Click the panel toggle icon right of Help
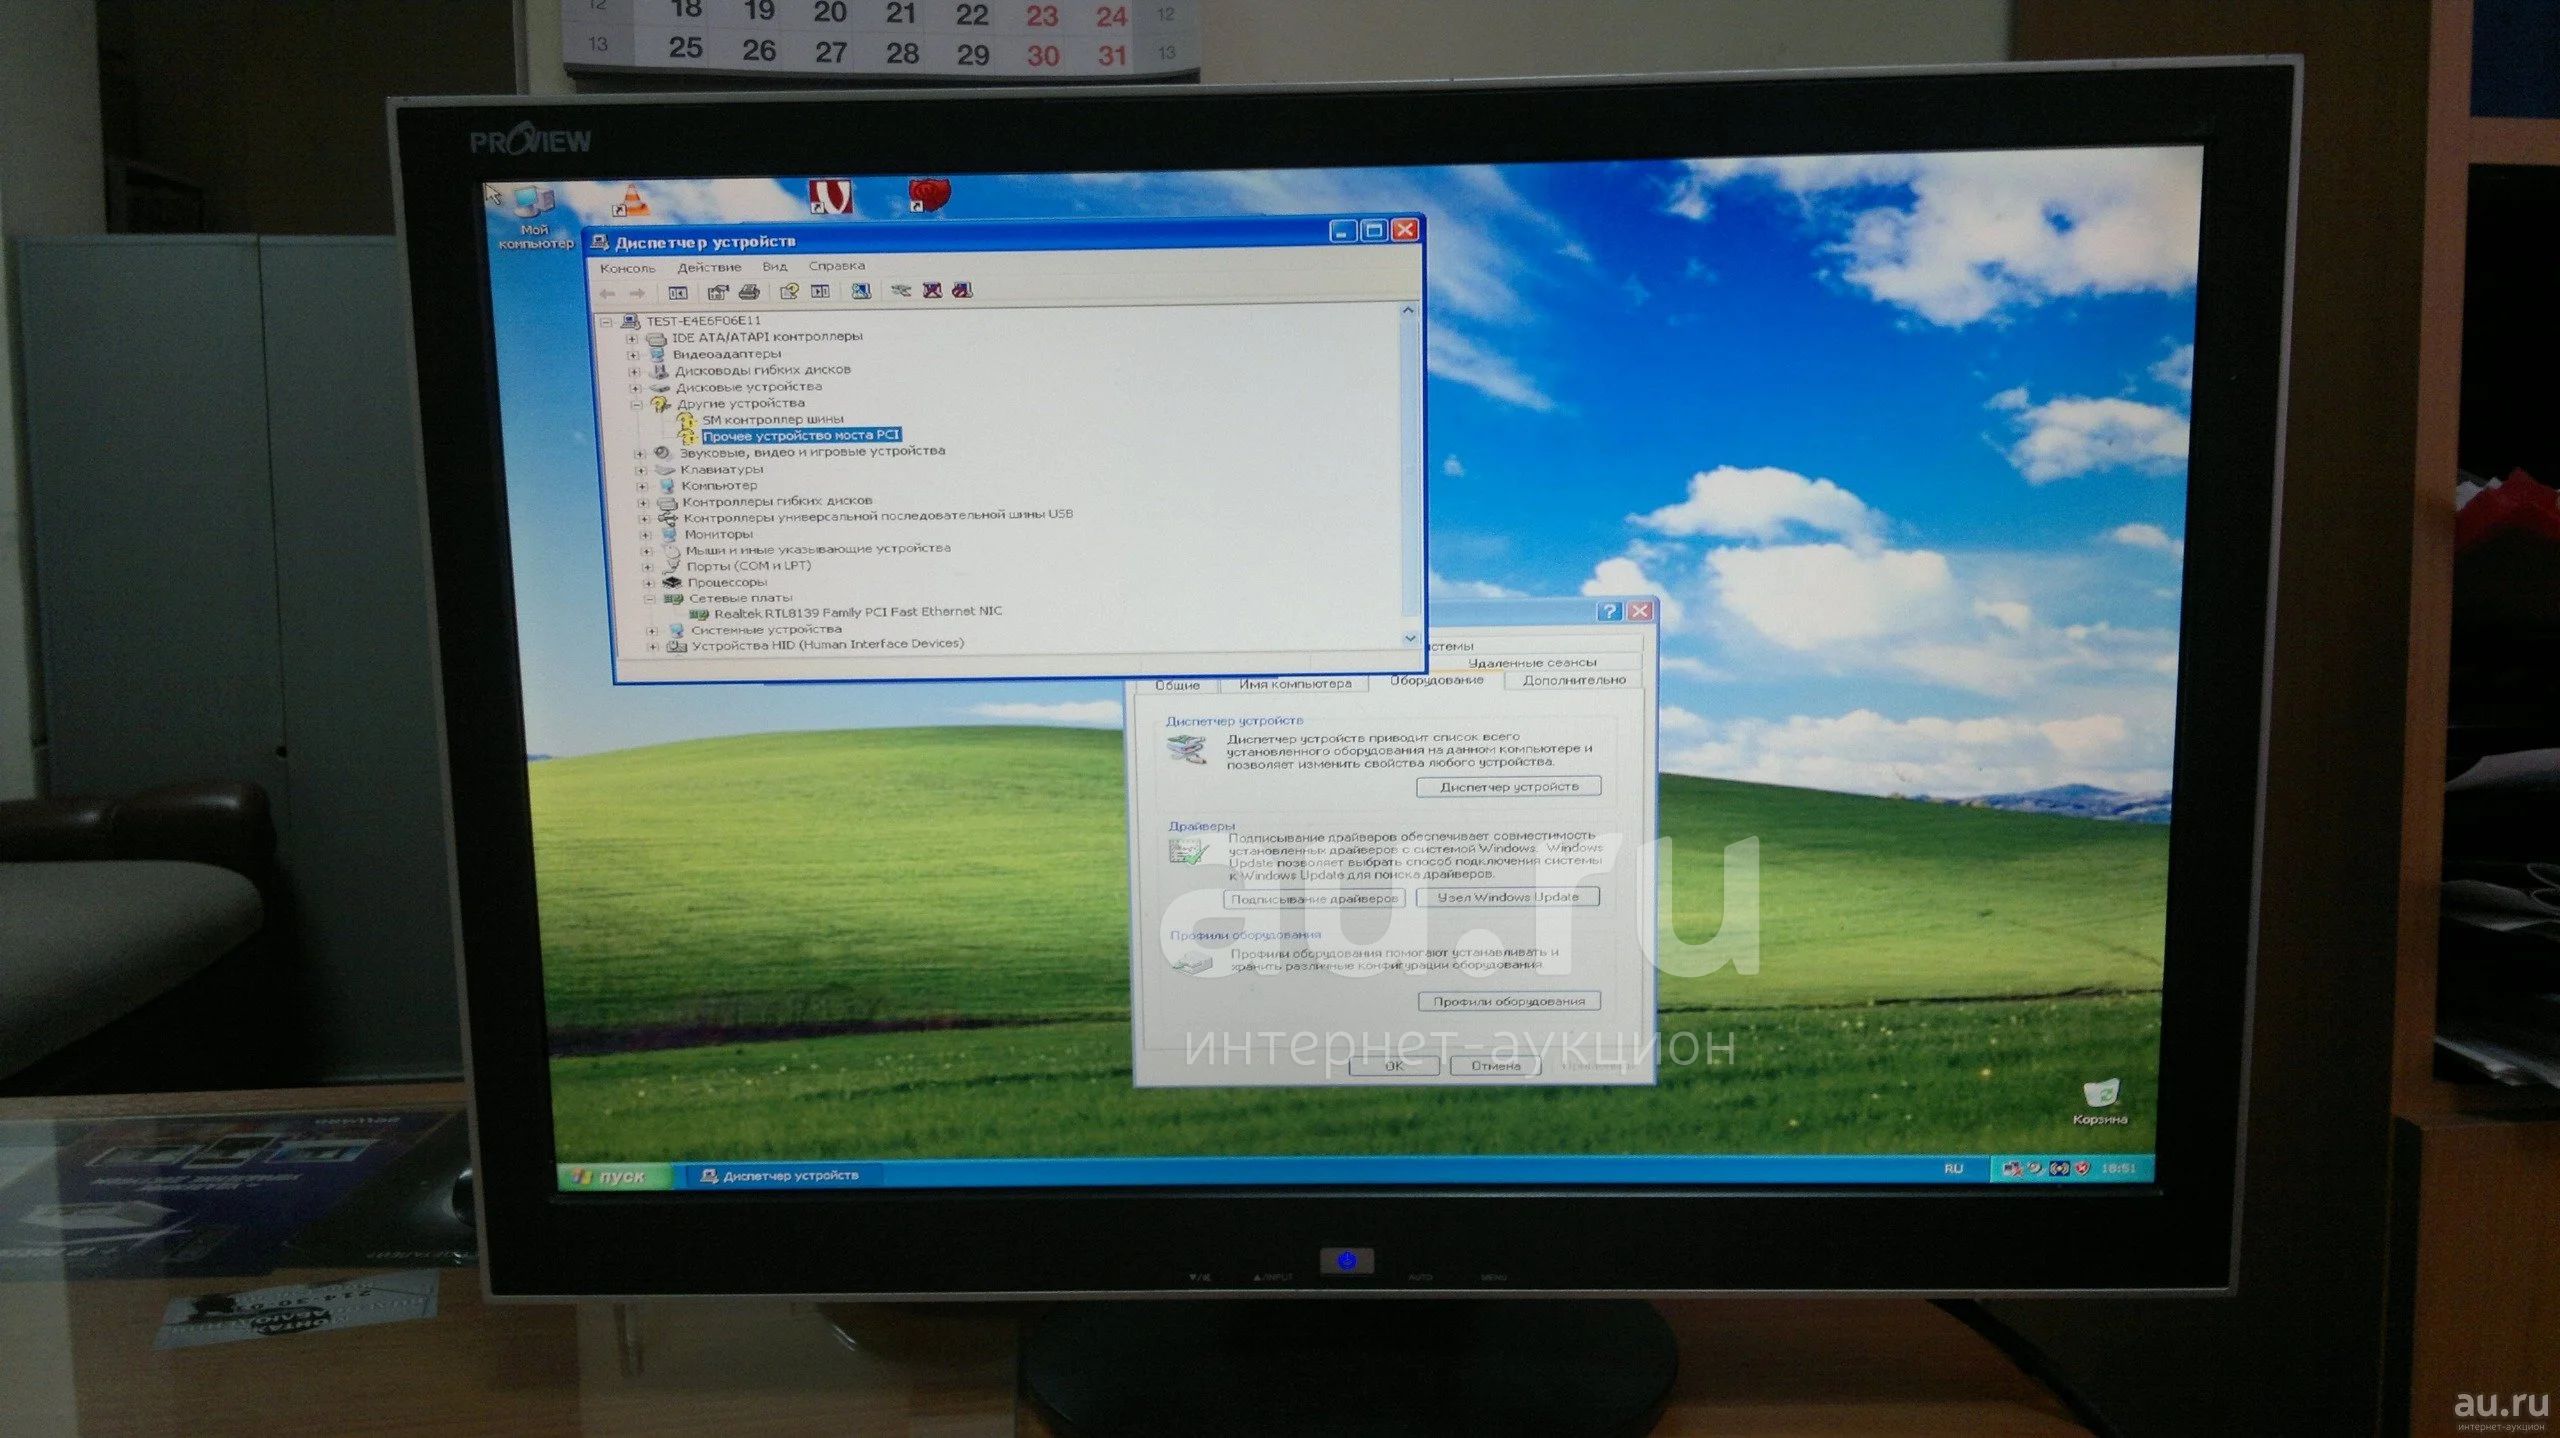This screenshot has height=1438, width=2560. coord(820,291)
